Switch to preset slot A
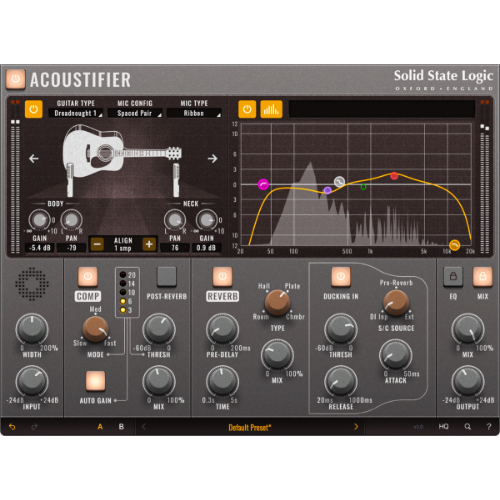The height and width of the screenshot is (500, 500). click(x=100, y=427)
